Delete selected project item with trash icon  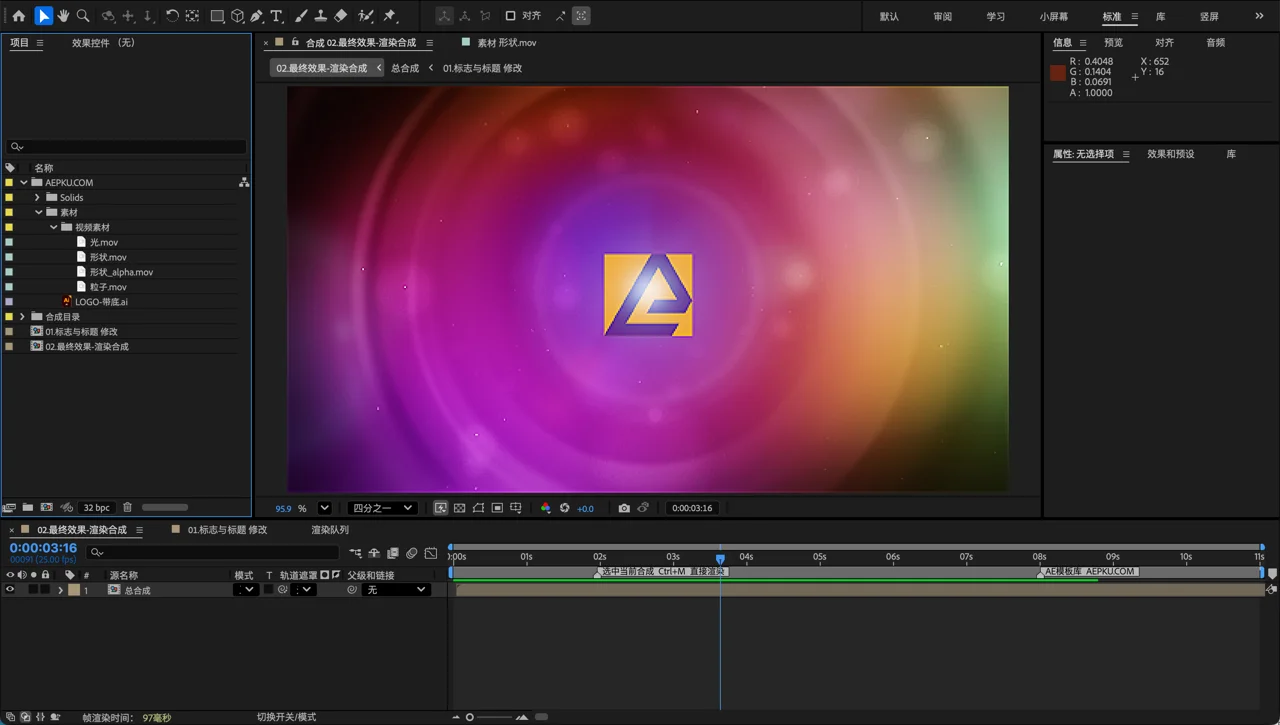[x=127, y=508]
